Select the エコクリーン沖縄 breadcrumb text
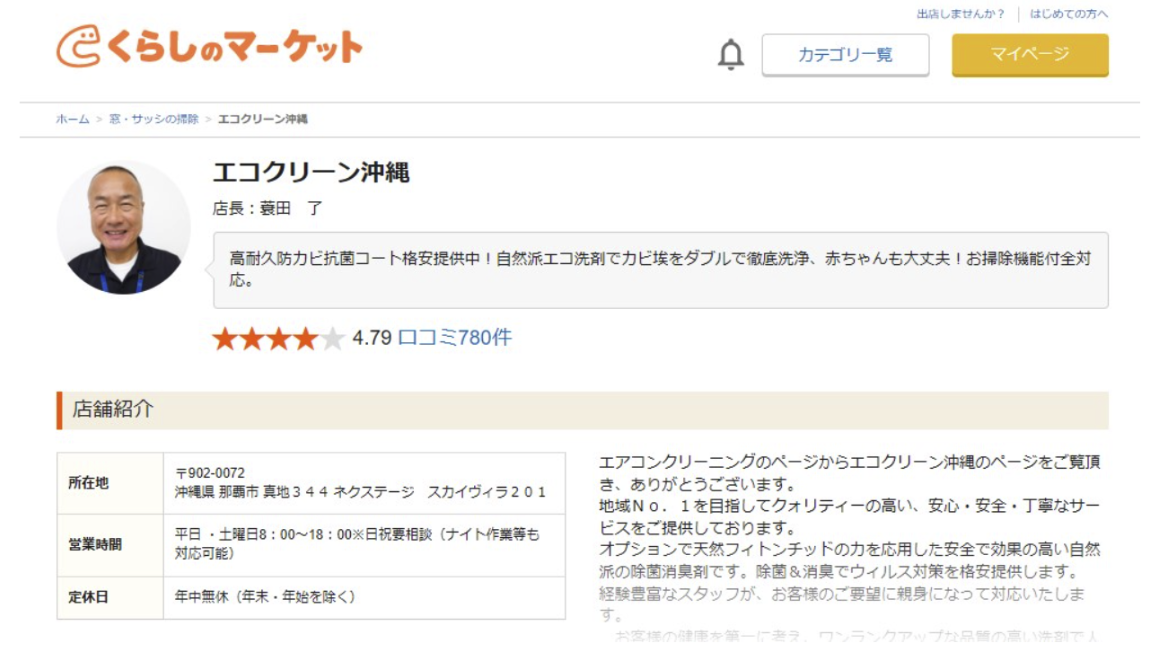Image resolution: width=1159 pixels, height=649 pixels. coord(262,119)
